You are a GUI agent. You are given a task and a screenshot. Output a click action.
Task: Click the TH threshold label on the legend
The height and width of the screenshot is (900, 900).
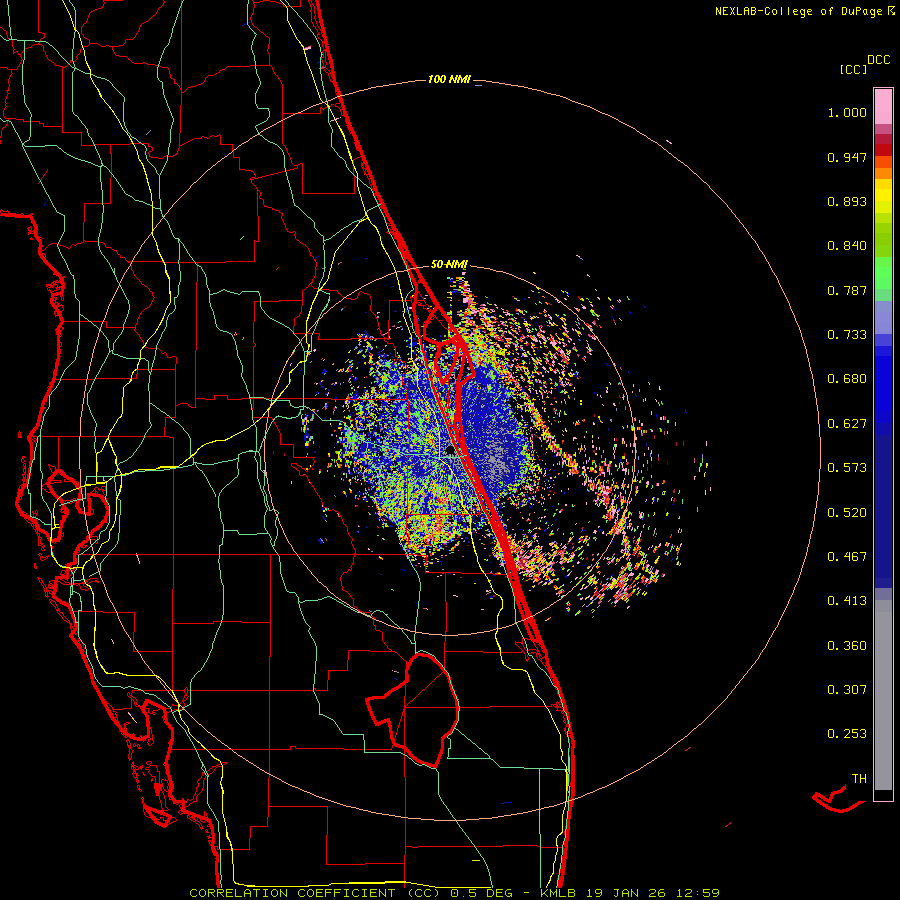pos(859,779)
